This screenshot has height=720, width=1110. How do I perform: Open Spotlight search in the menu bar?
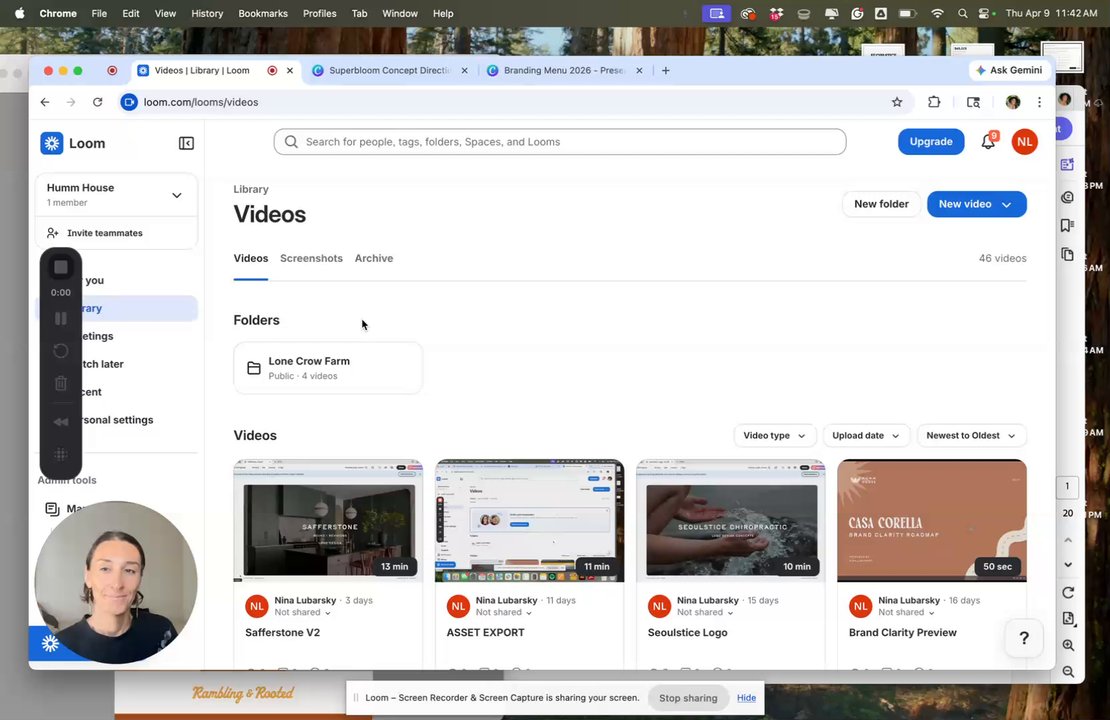pos(963,13)
